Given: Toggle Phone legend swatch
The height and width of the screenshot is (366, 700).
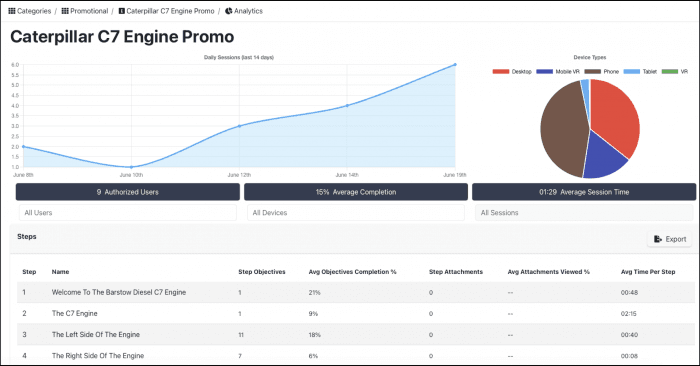Looking at the screenshot, I should click(592, 71).
